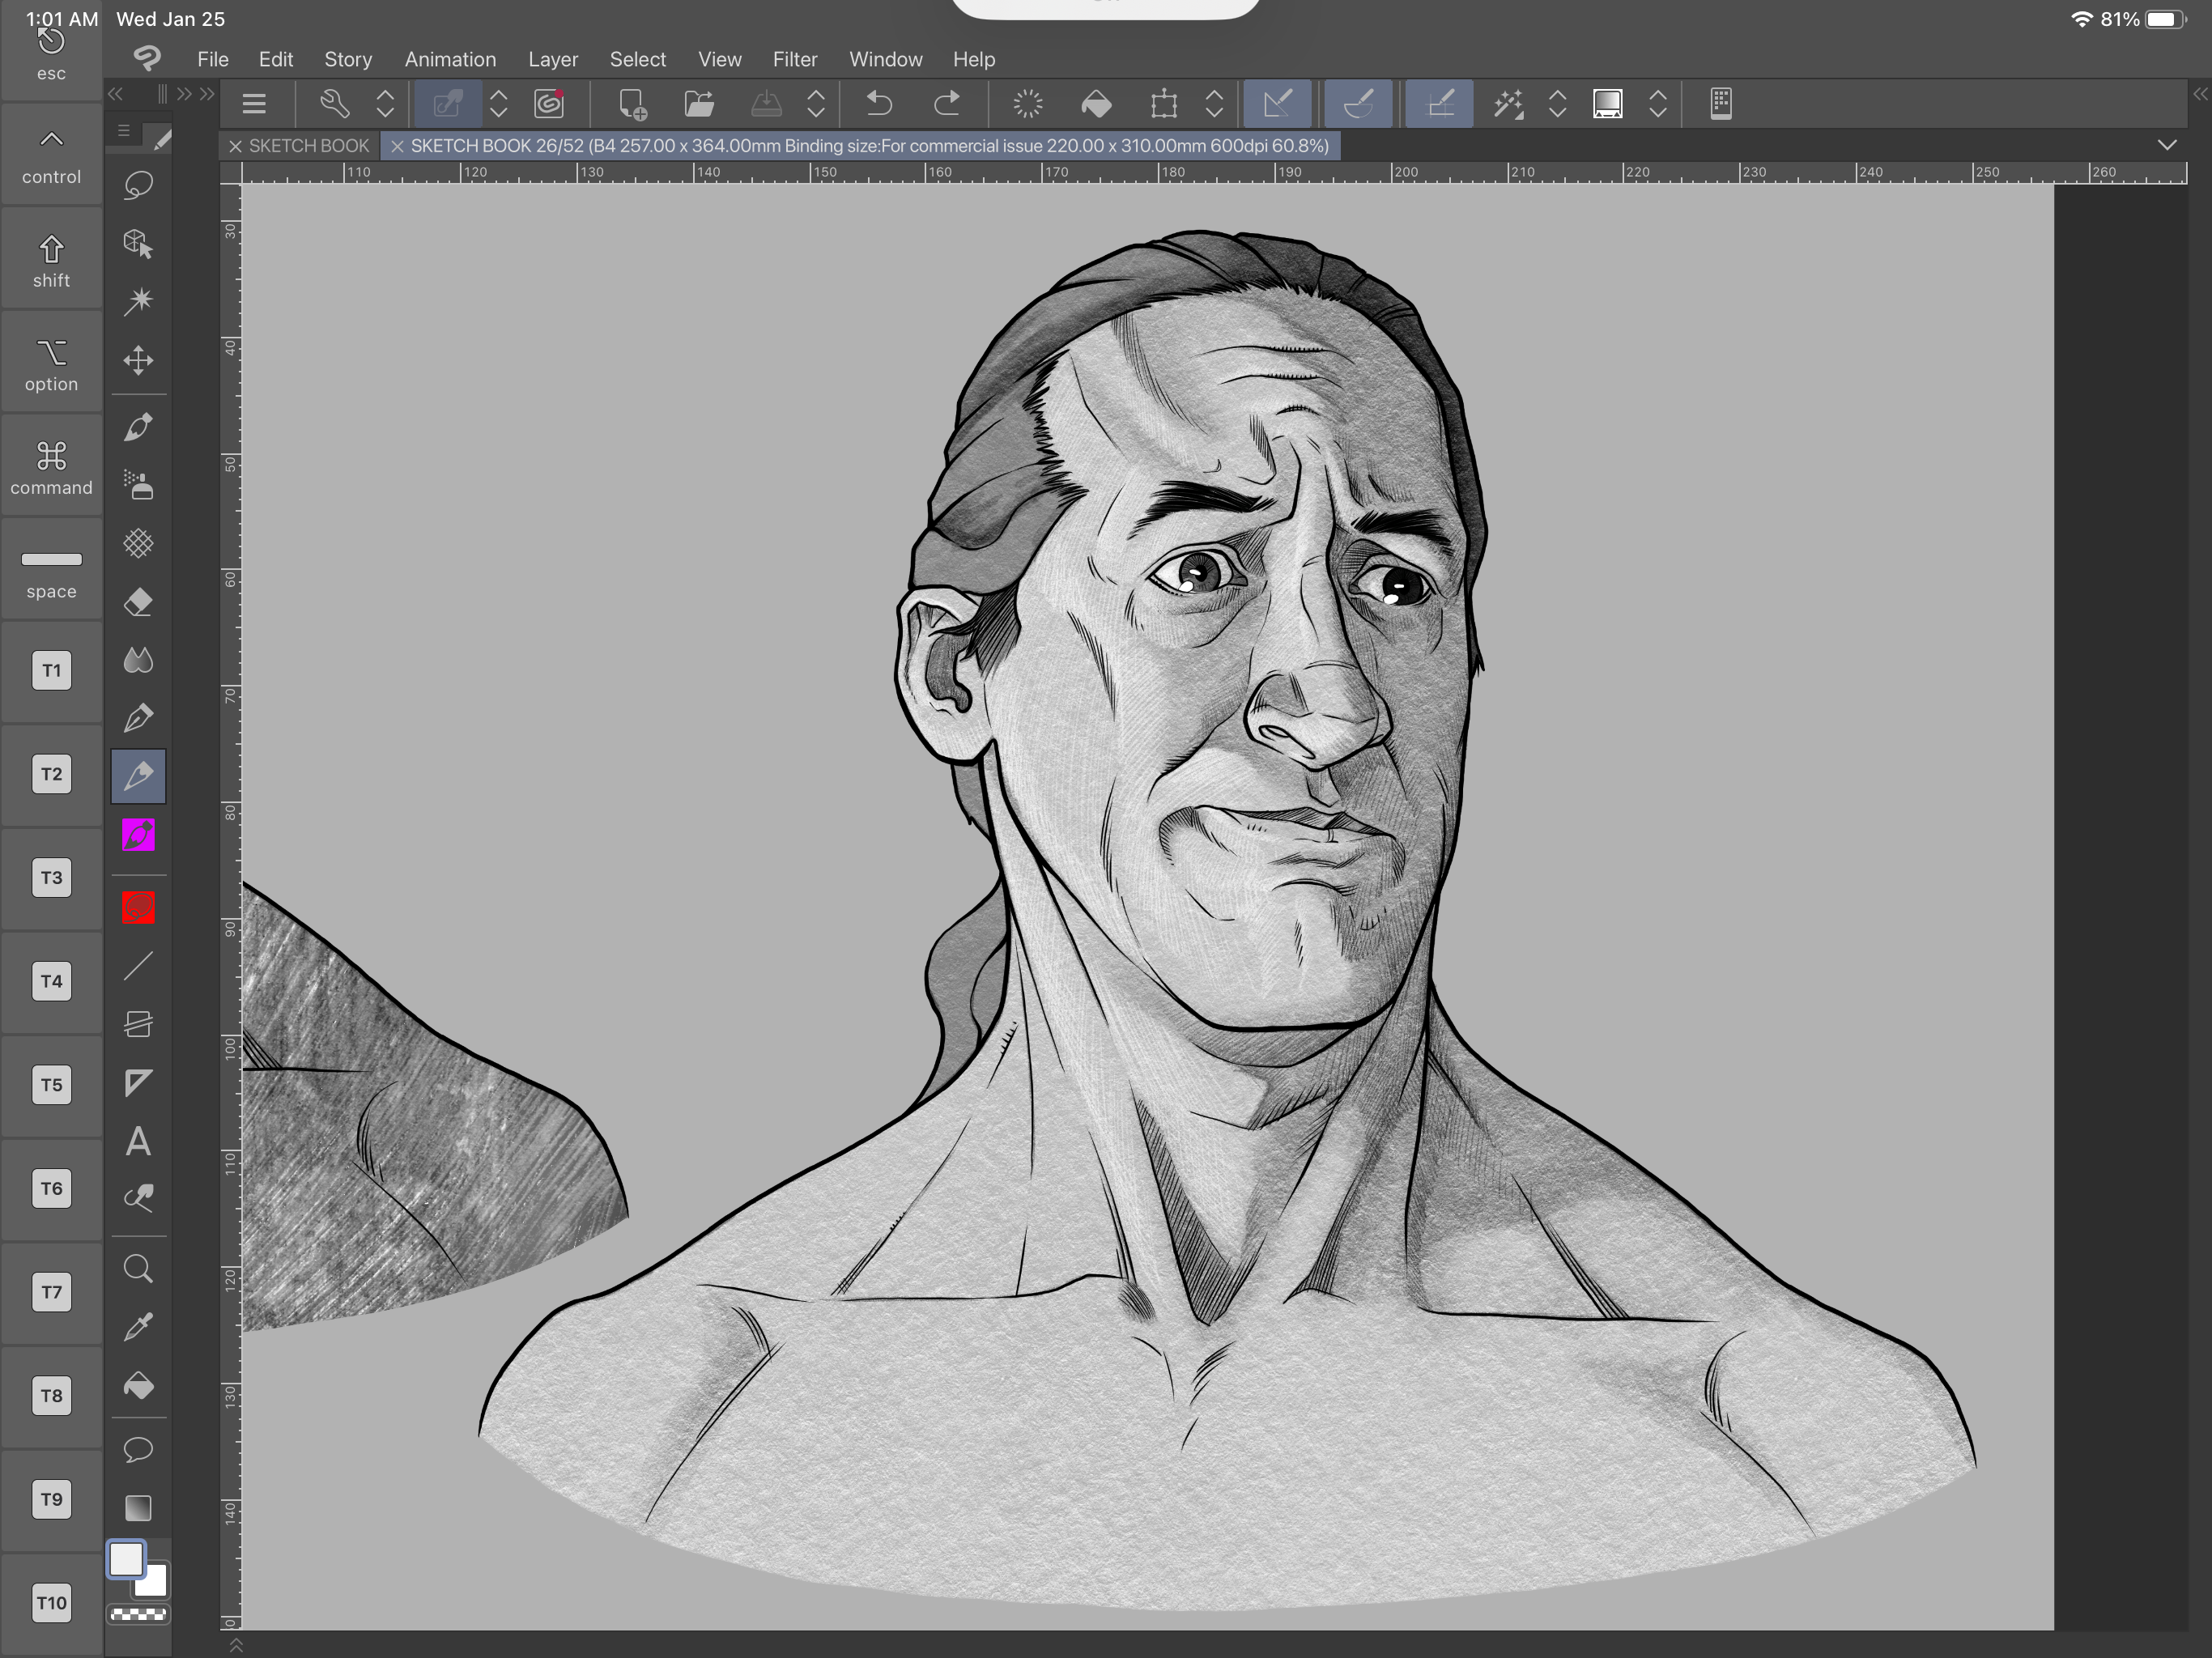
Task: Tap the T1 shortcut button
Action: 52,671
